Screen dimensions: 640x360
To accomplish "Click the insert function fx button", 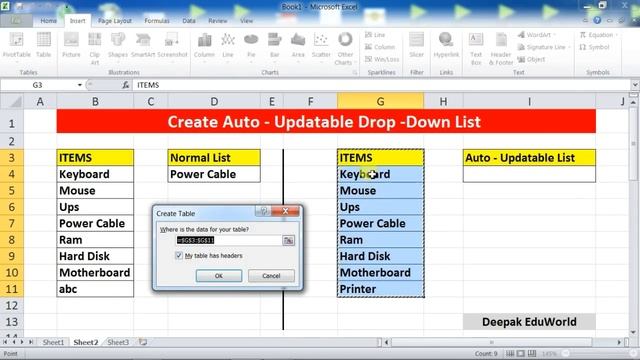I will click(125, 85).
